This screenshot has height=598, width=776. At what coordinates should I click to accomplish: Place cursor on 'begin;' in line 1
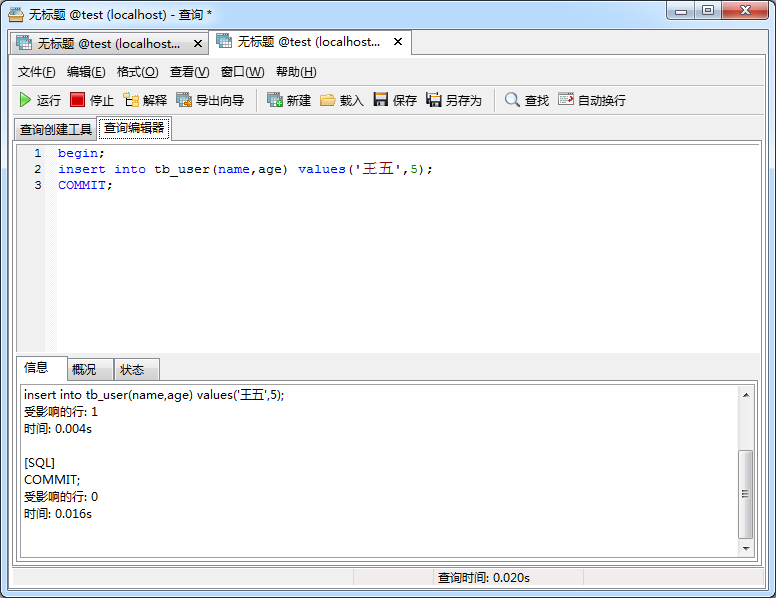click(x=81, y=153)
